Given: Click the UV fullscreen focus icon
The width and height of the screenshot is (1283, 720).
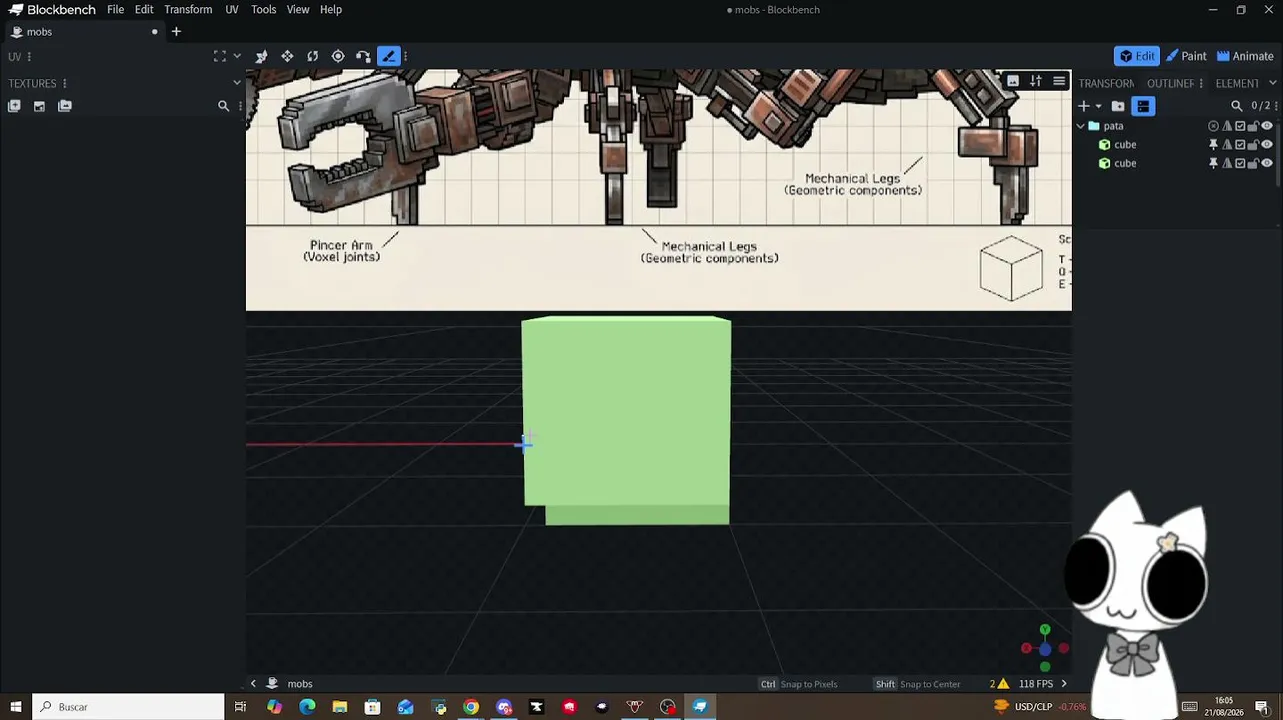Looking at the screenshot, I should click(220, 56).
